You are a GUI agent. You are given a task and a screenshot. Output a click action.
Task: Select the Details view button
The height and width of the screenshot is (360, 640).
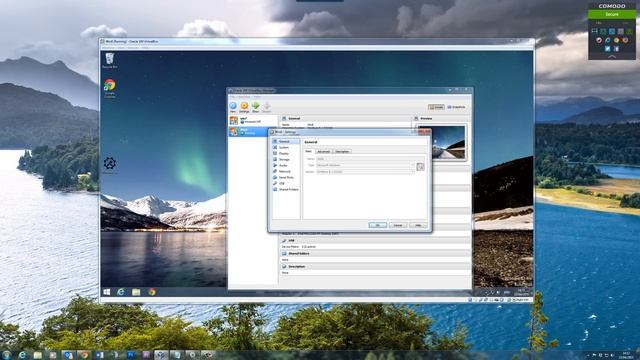coord(436,107)
